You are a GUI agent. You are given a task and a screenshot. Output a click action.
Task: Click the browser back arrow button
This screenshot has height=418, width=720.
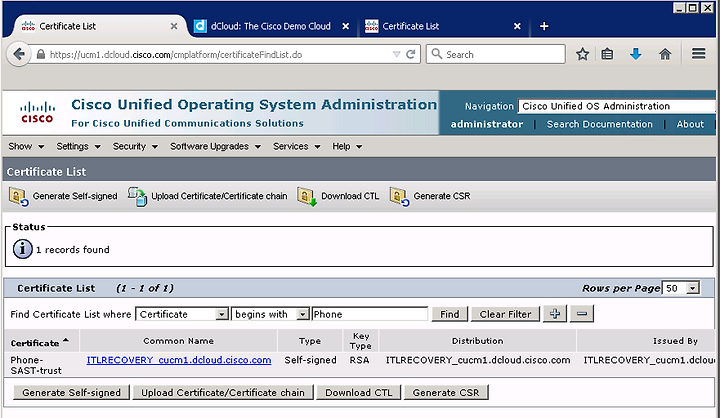[18, 54]
